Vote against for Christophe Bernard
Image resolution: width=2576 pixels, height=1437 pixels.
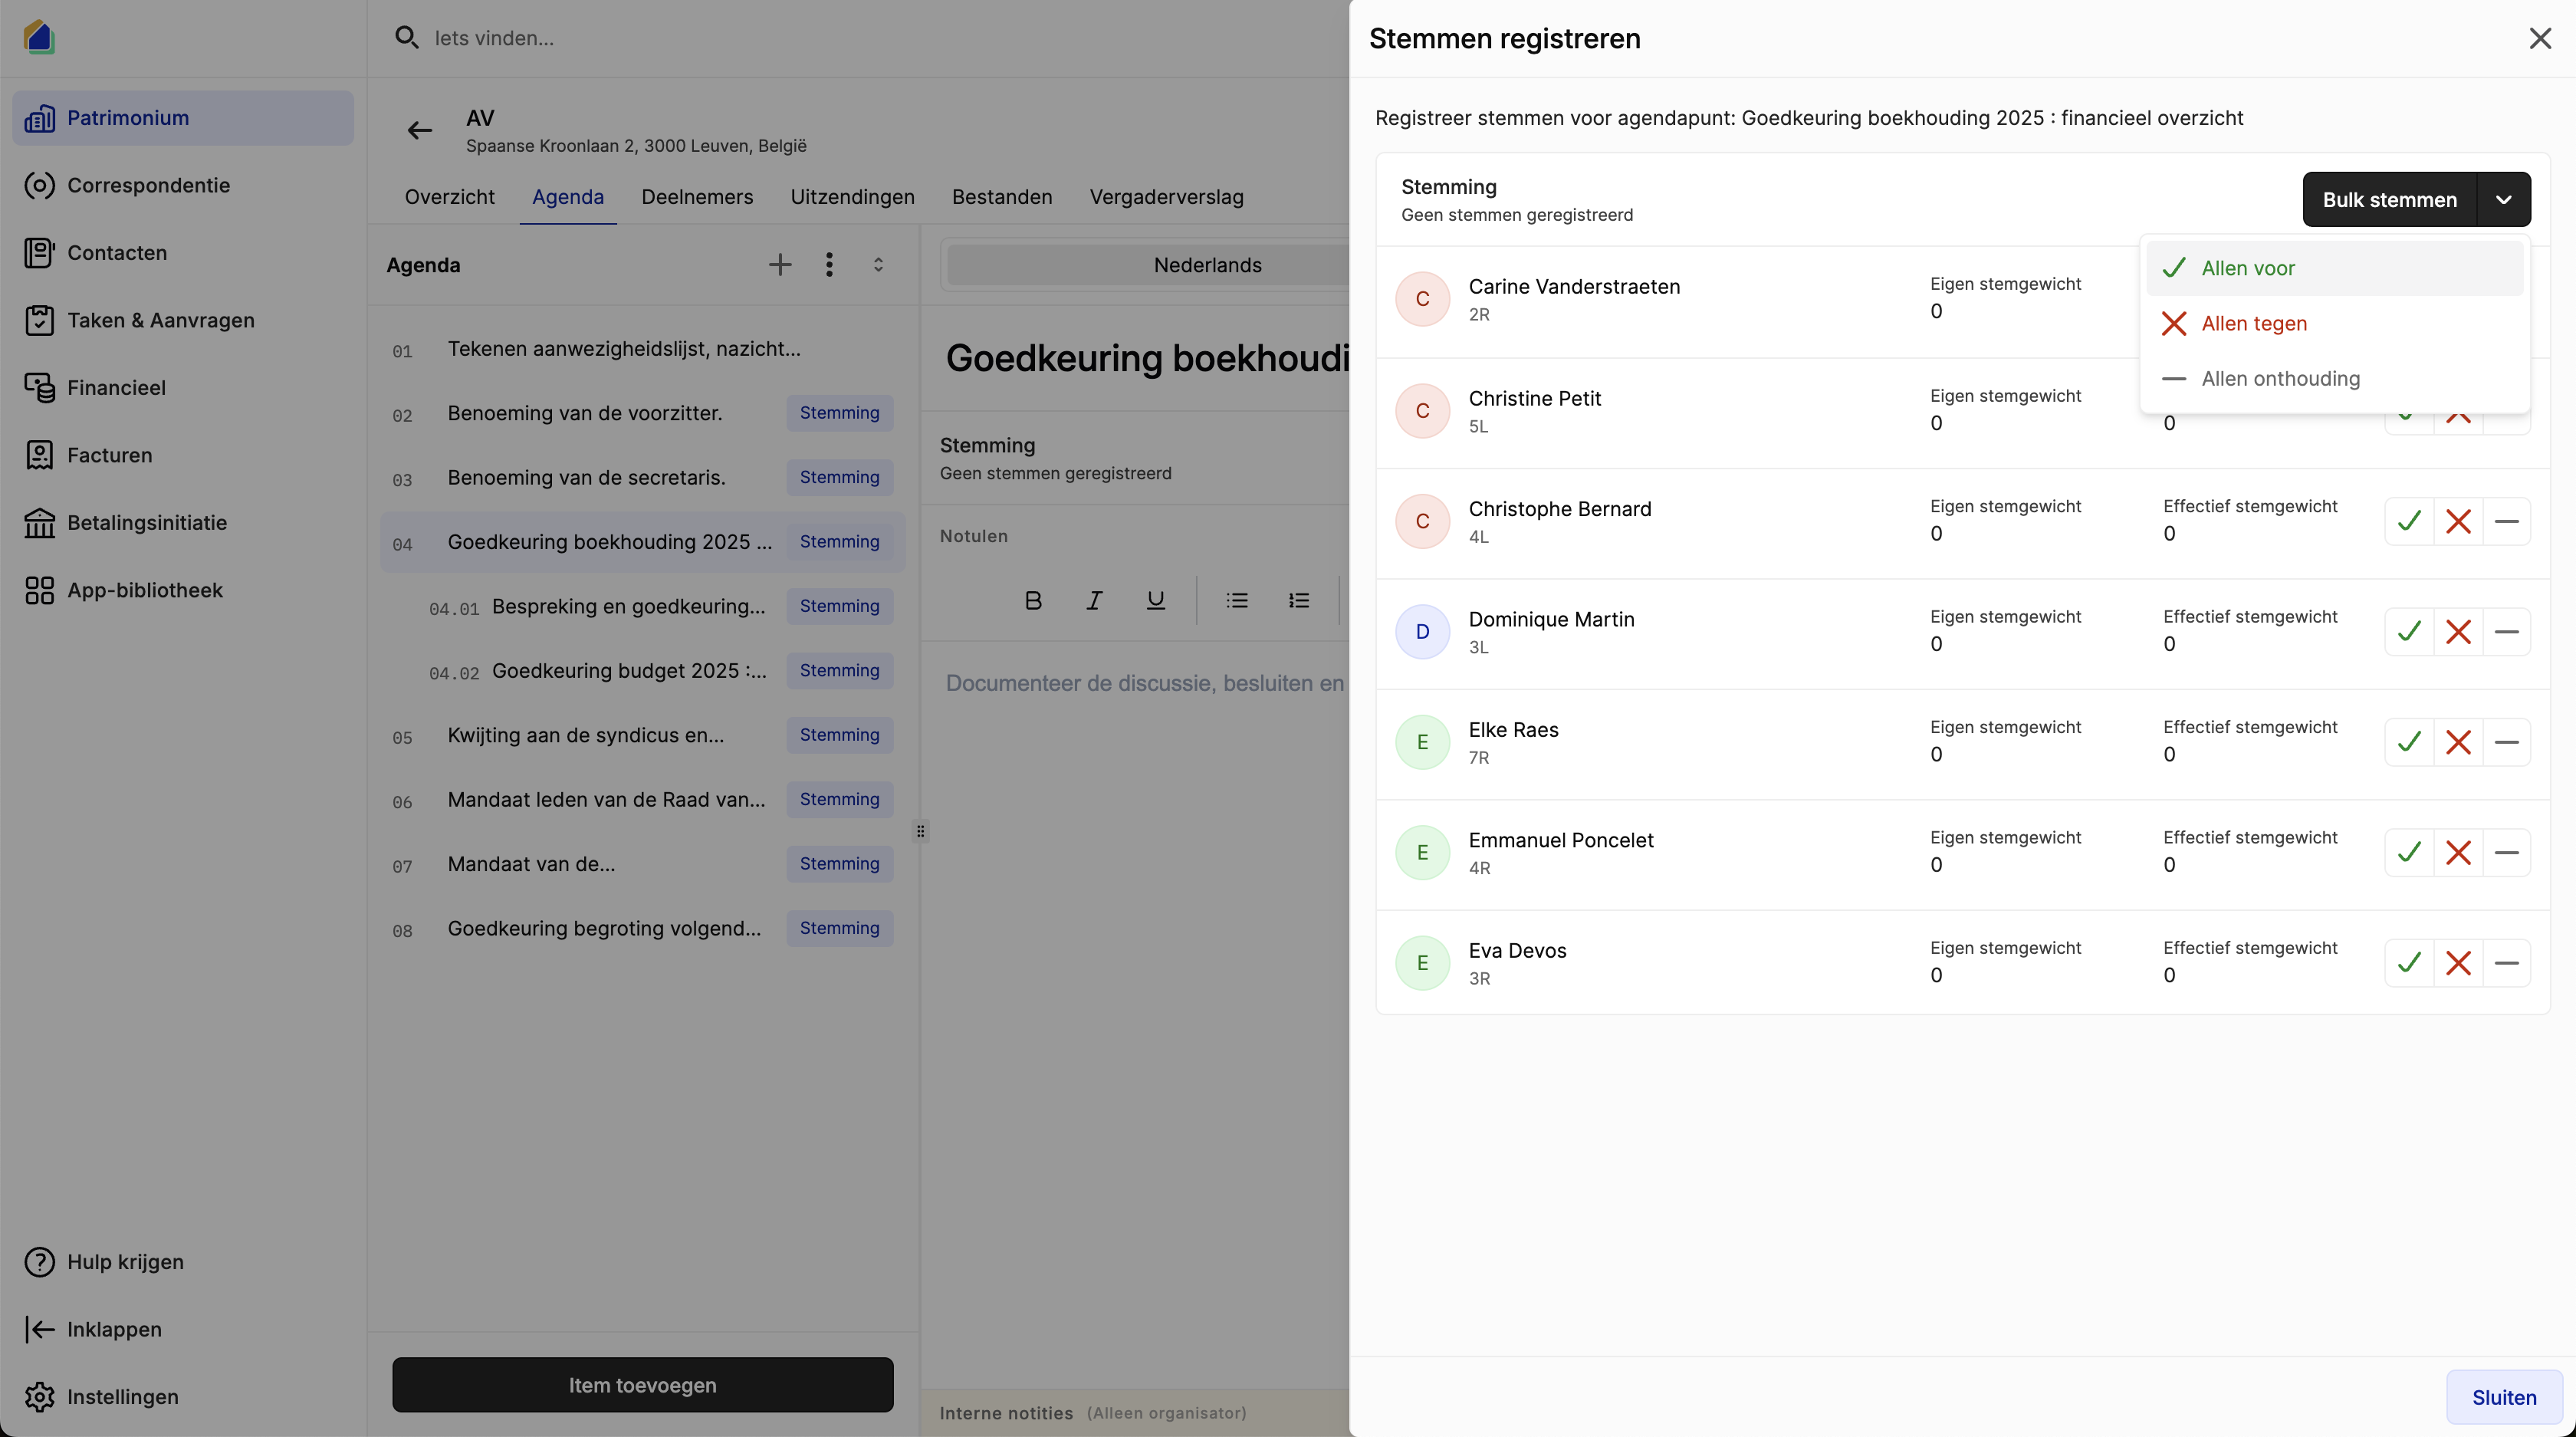2458,521
